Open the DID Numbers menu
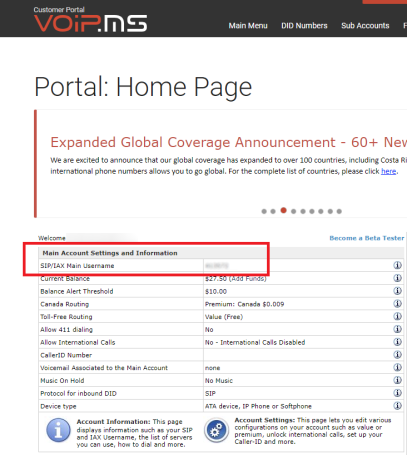The height and width of the screenshot is (455, 407). 304,26
